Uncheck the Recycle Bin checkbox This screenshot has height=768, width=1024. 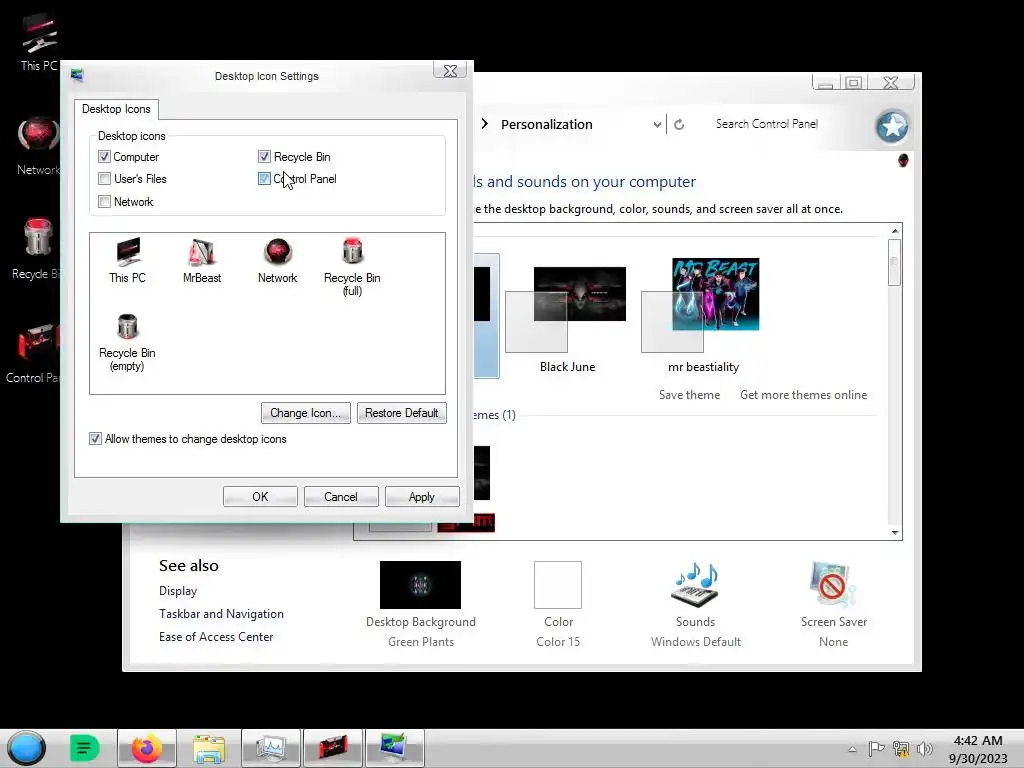point(264,157)
